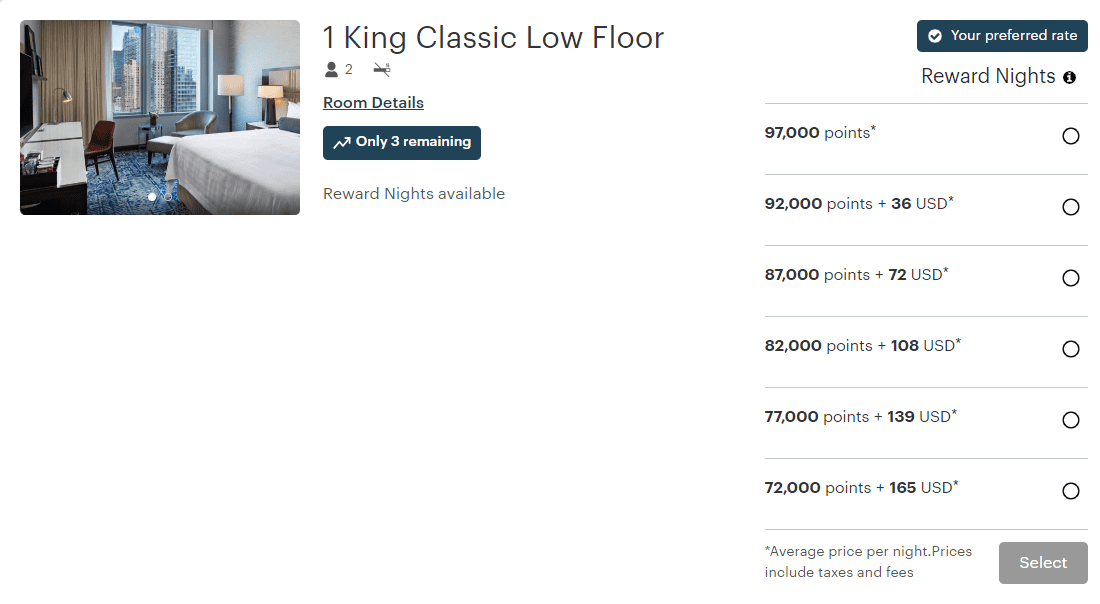Click the Your preferred rate label text

(1014, 35)
